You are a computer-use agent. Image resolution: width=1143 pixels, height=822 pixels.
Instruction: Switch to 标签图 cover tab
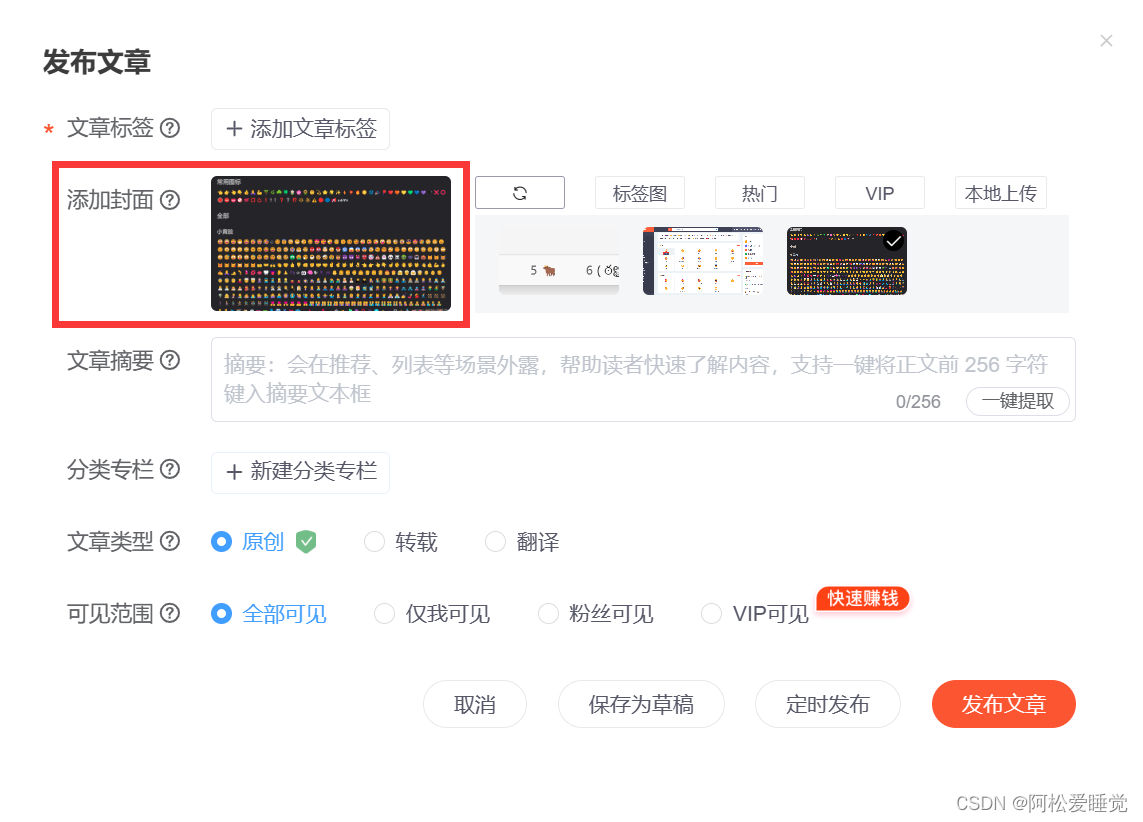pyautogui.click(x=639, y=193)
